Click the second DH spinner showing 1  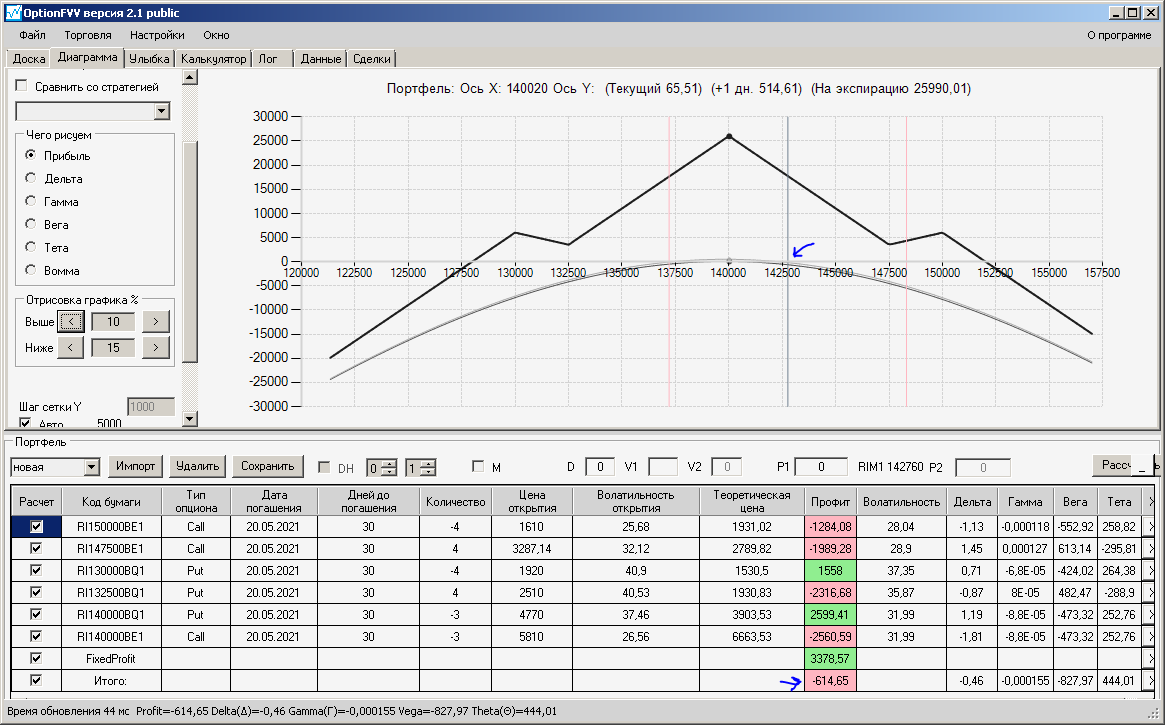421,468
